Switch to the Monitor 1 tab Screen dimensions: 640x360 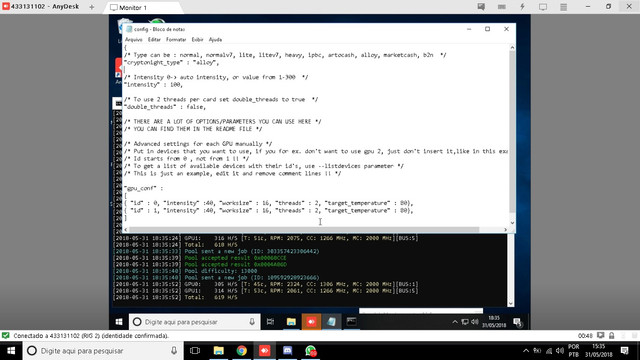pyautogui.click(x=144, y=7)
